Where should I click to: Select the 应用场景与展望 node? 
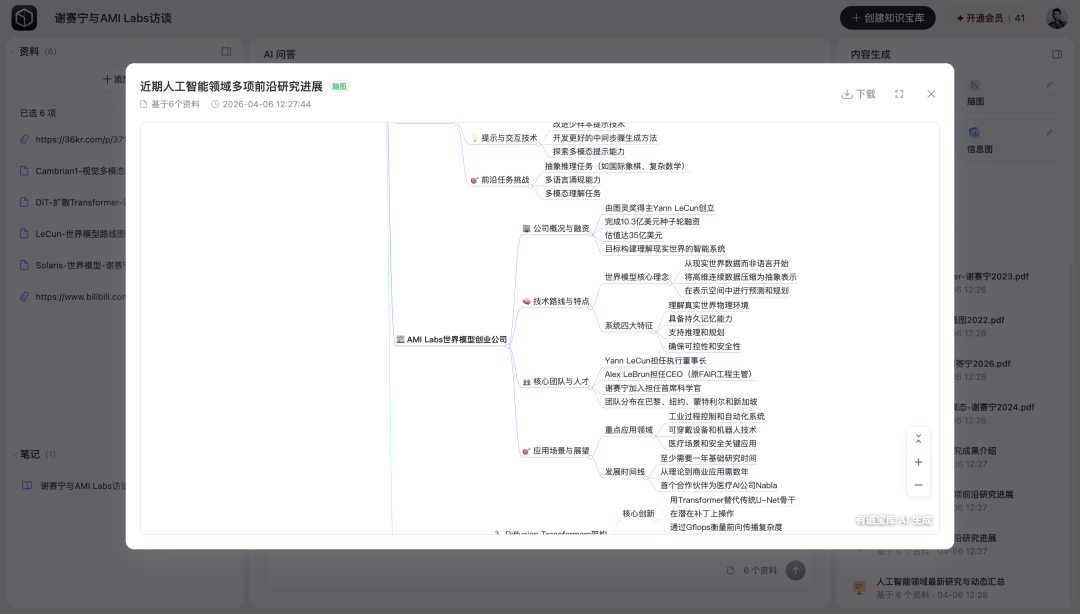556,451
